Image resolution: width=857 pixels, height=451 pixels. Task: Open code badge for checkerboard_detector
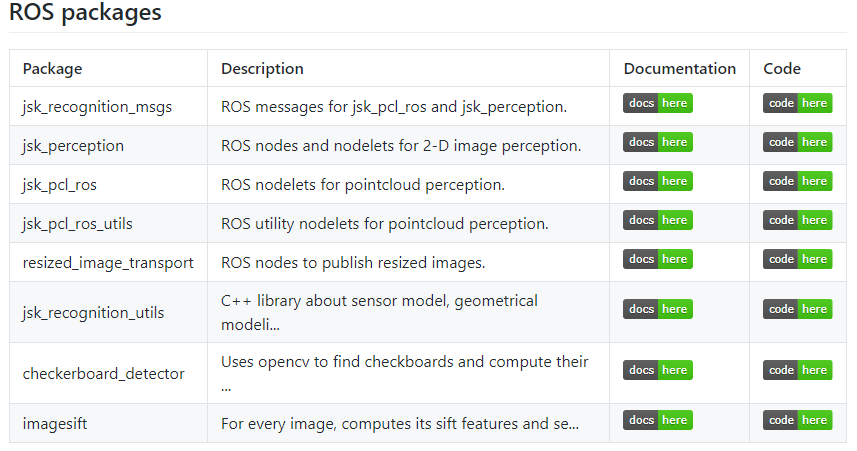point(797,370)
